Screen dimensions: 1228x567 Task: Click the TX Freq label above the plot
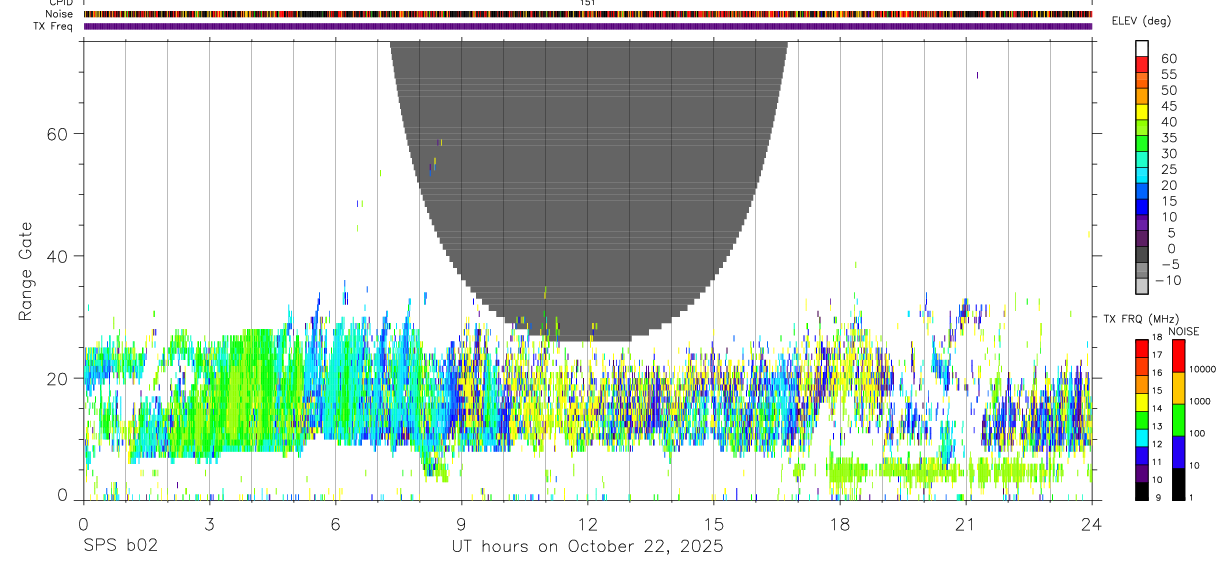[x=53, y=26]
